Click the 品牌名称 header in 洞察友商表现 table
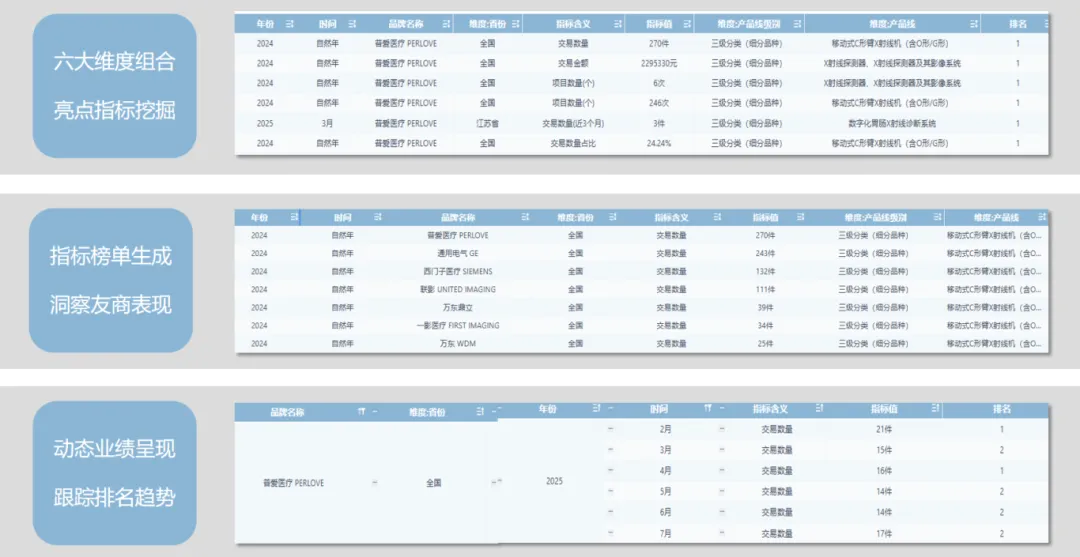The height and width of the screenshot is (557, 1080). click(x=458, y=217)
